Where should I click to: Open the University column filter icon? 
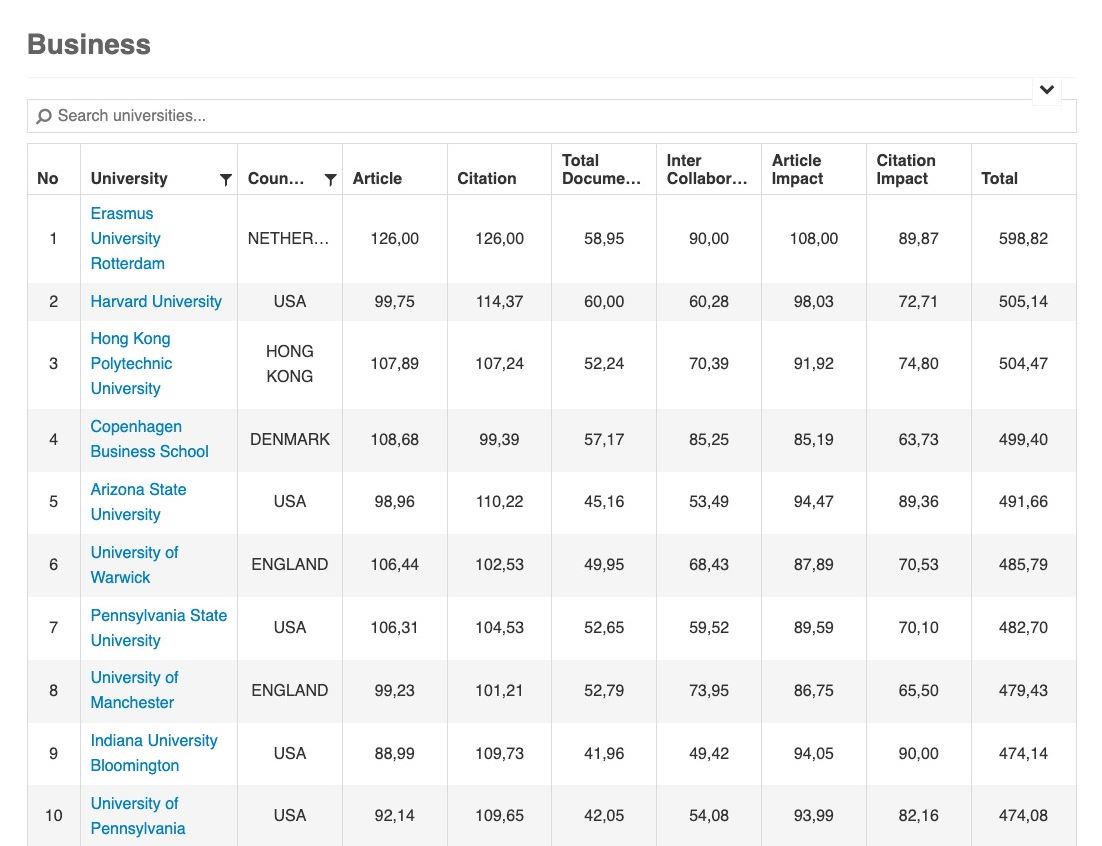coord(226,179)
